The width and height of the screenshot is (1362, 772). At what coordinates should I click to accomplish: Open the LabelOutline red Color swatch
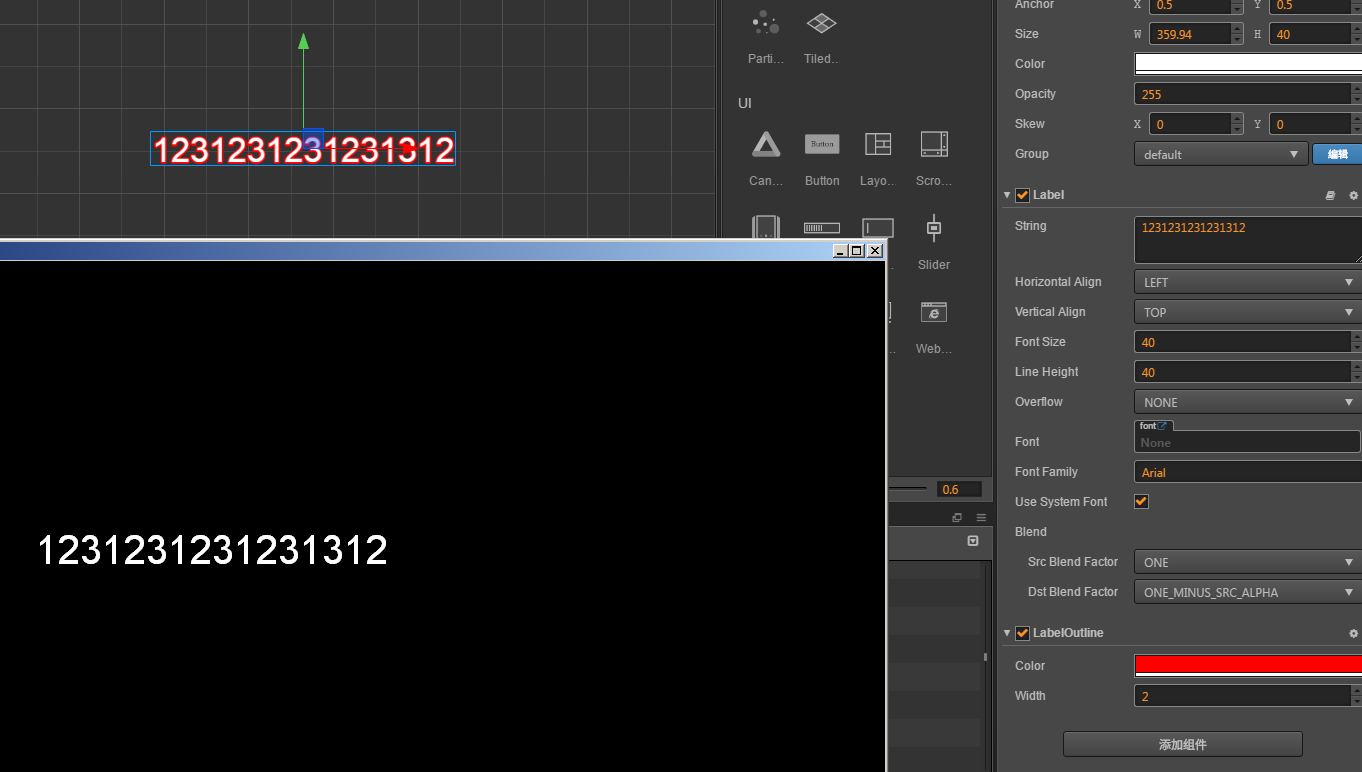[1248, 665]
